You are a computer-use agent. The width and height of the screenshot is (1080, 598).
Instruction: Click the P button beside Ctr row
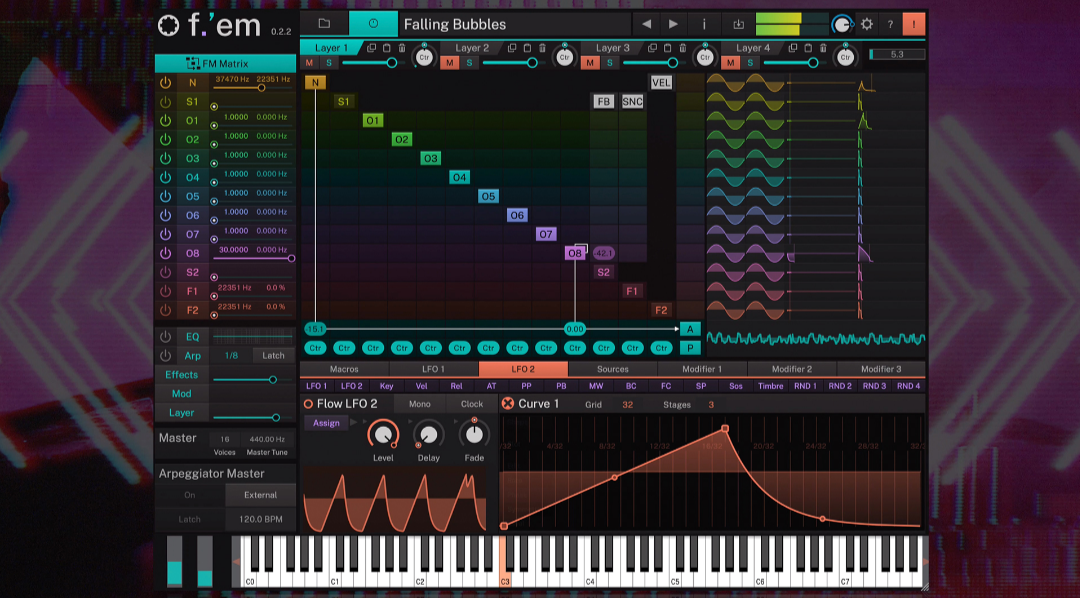(690, 347)
